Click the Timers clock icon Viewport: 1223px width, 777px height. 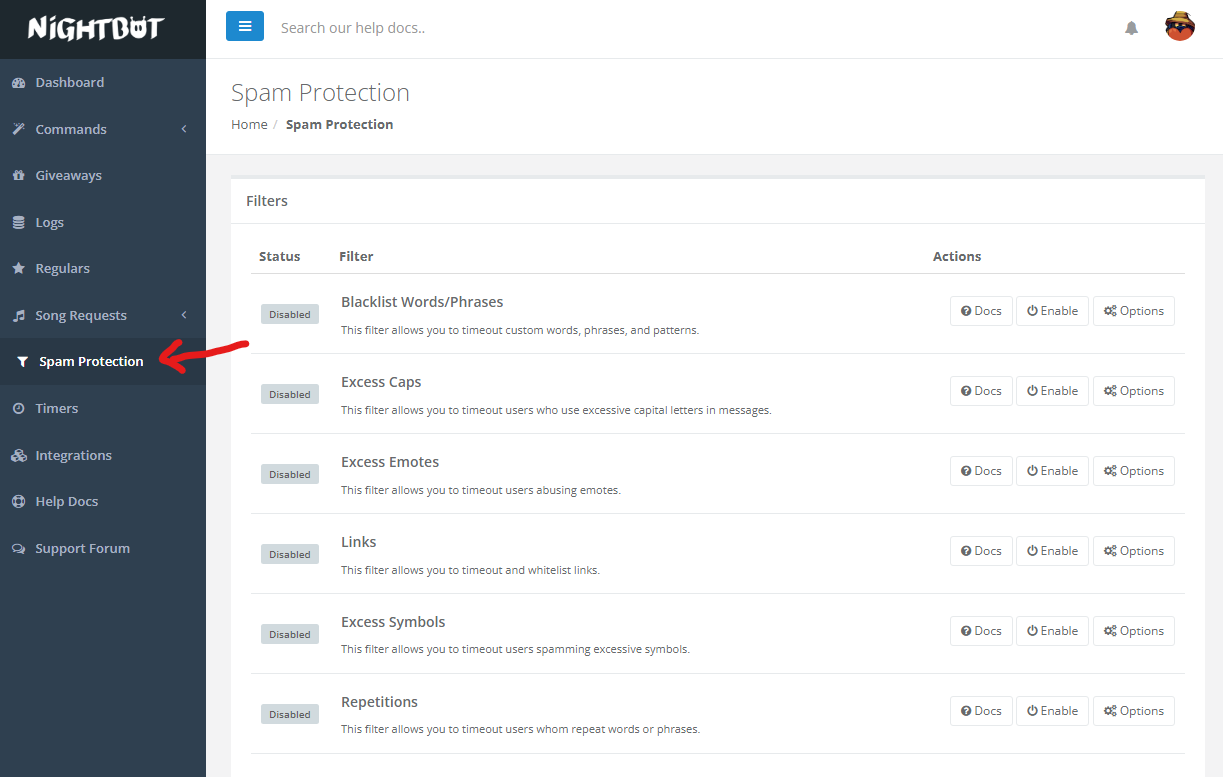point(18,409)
